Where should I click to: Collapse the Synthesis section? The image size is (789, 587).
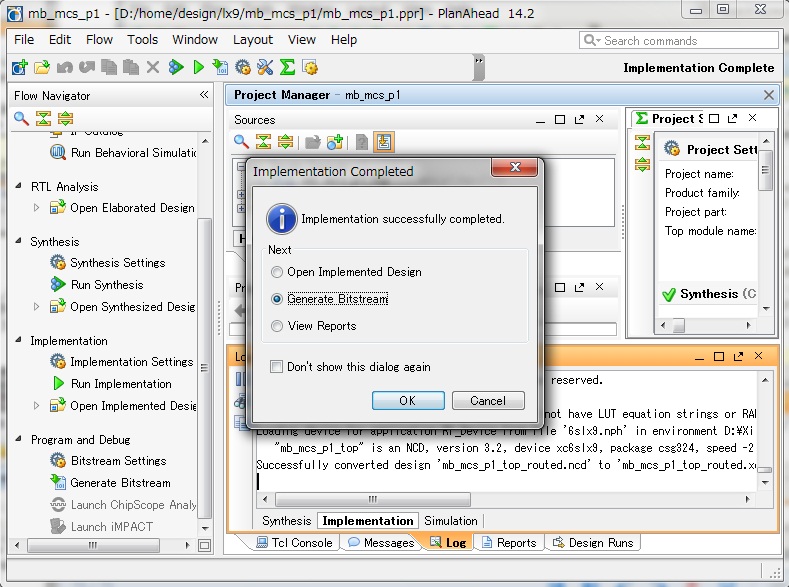click(x=19, y=241)
